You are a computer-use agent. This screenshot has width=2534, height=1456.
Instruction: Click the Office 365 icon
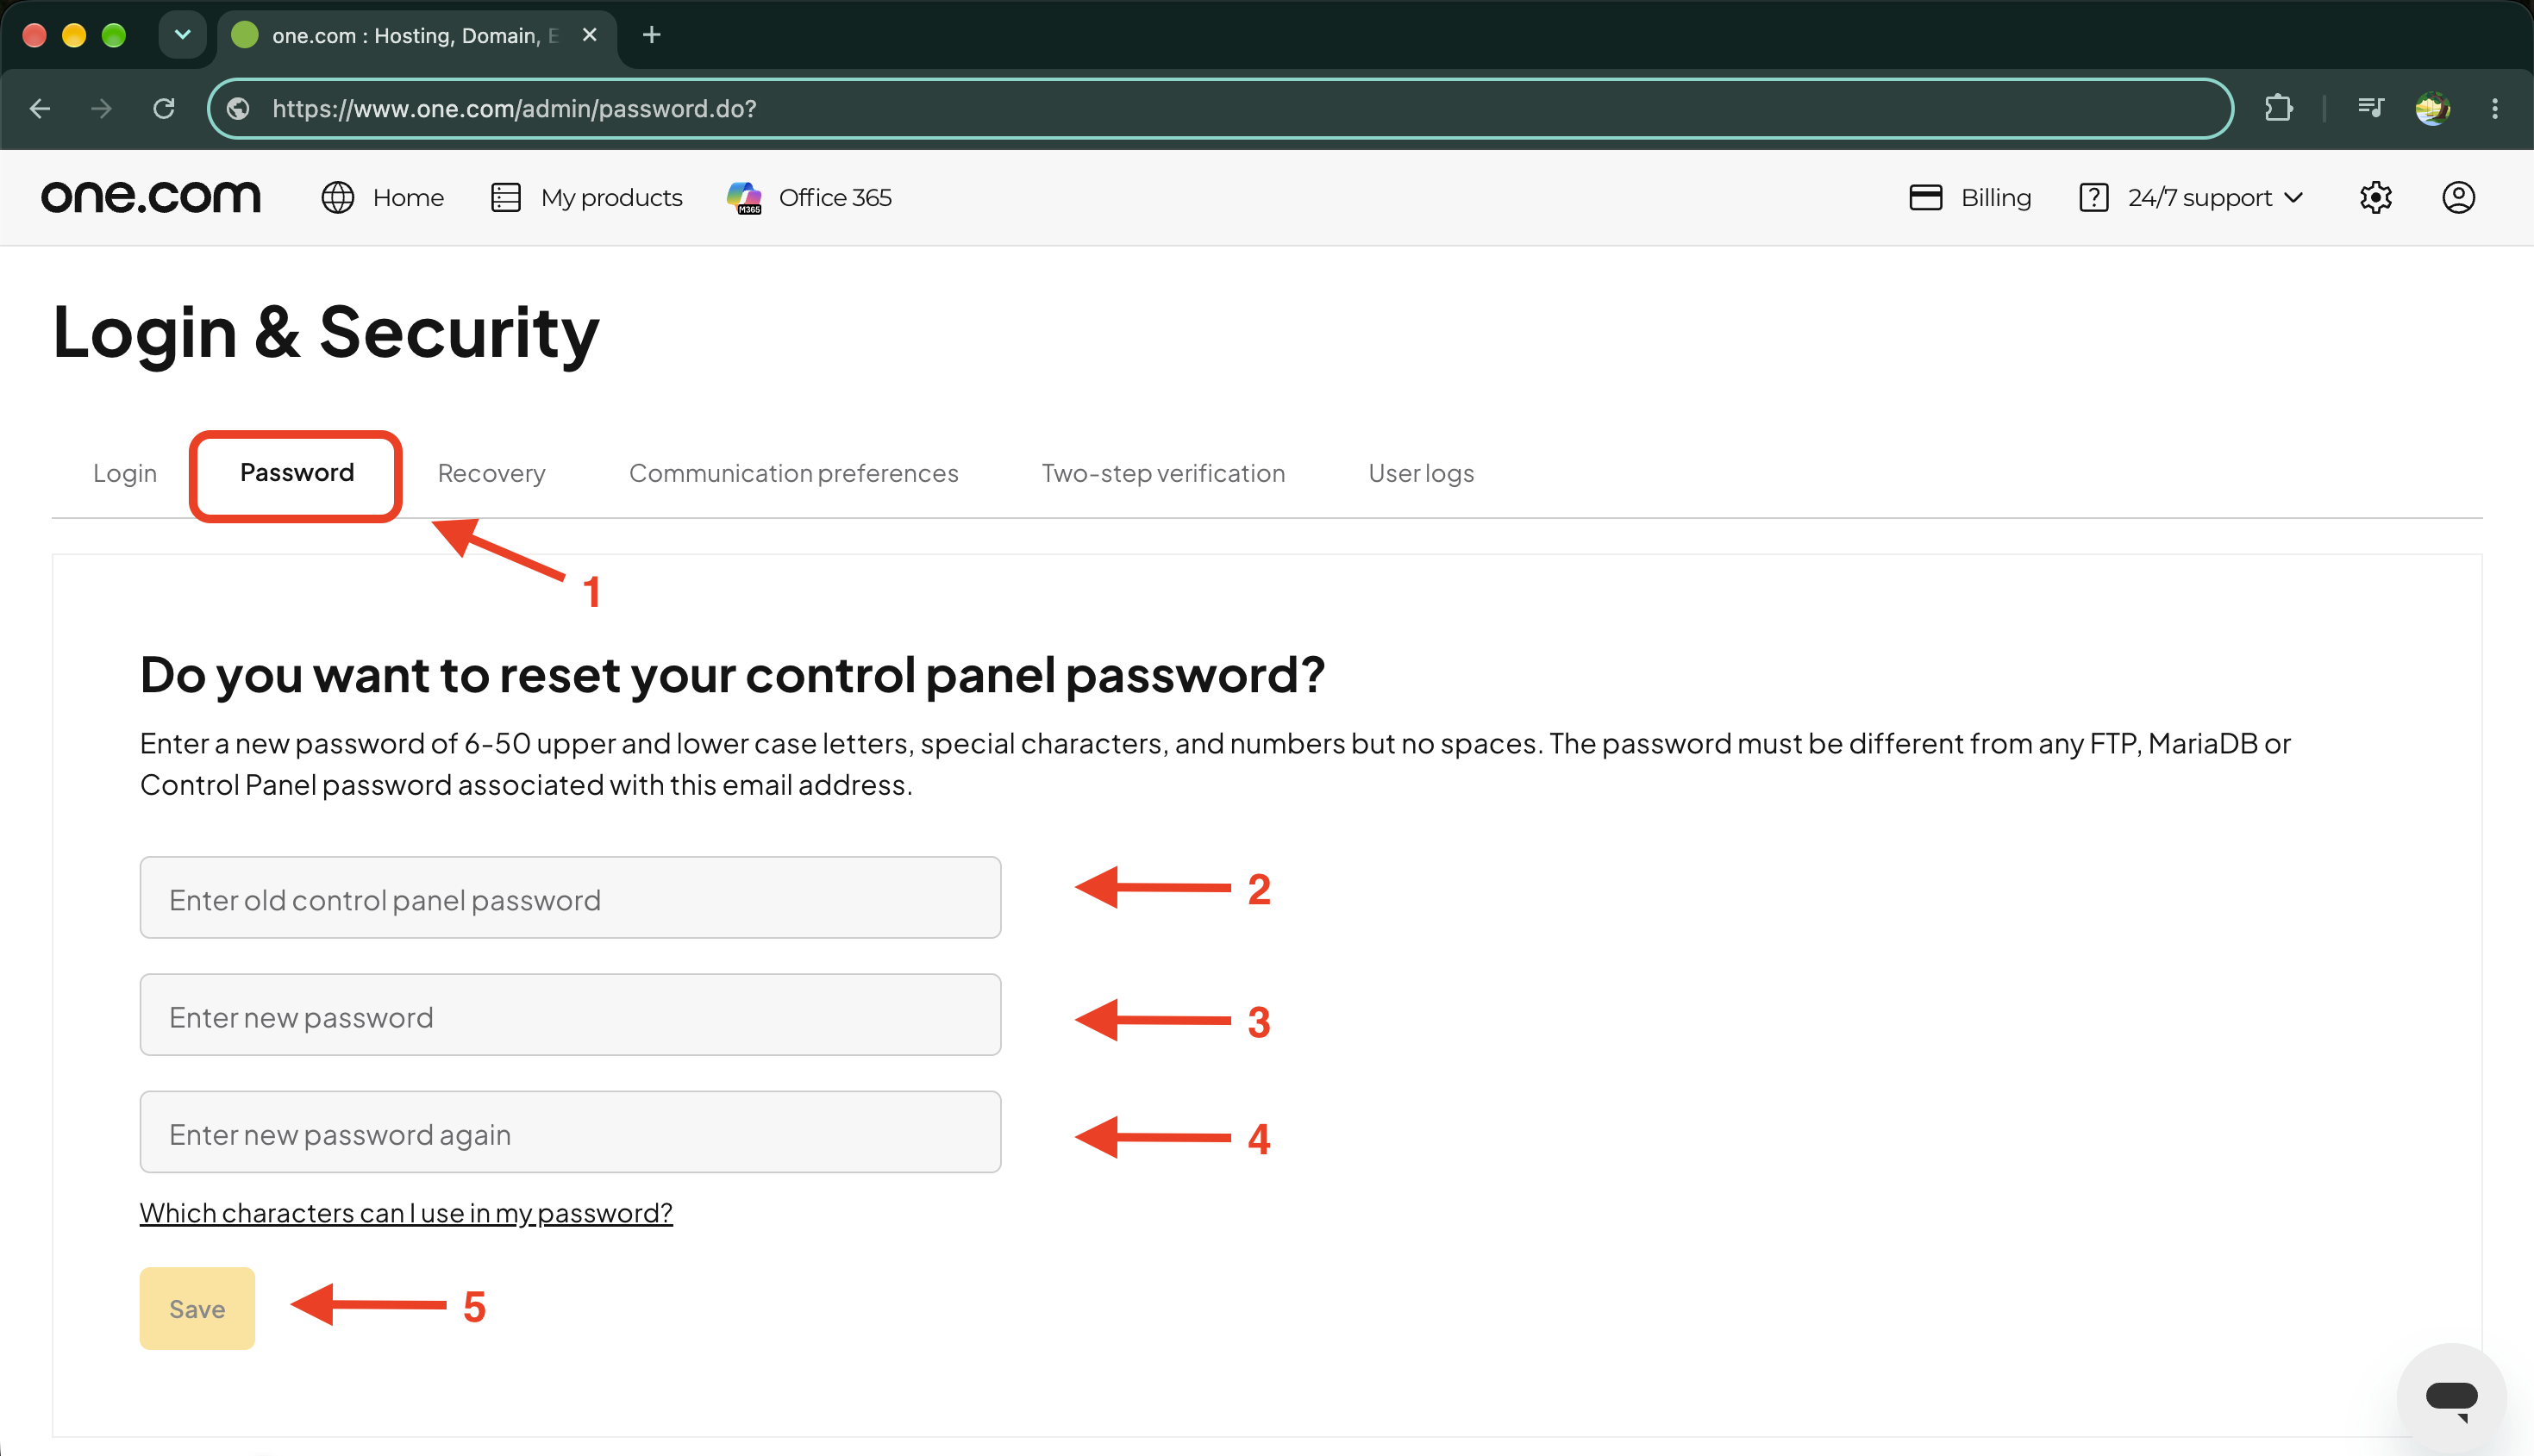point(745,197)
